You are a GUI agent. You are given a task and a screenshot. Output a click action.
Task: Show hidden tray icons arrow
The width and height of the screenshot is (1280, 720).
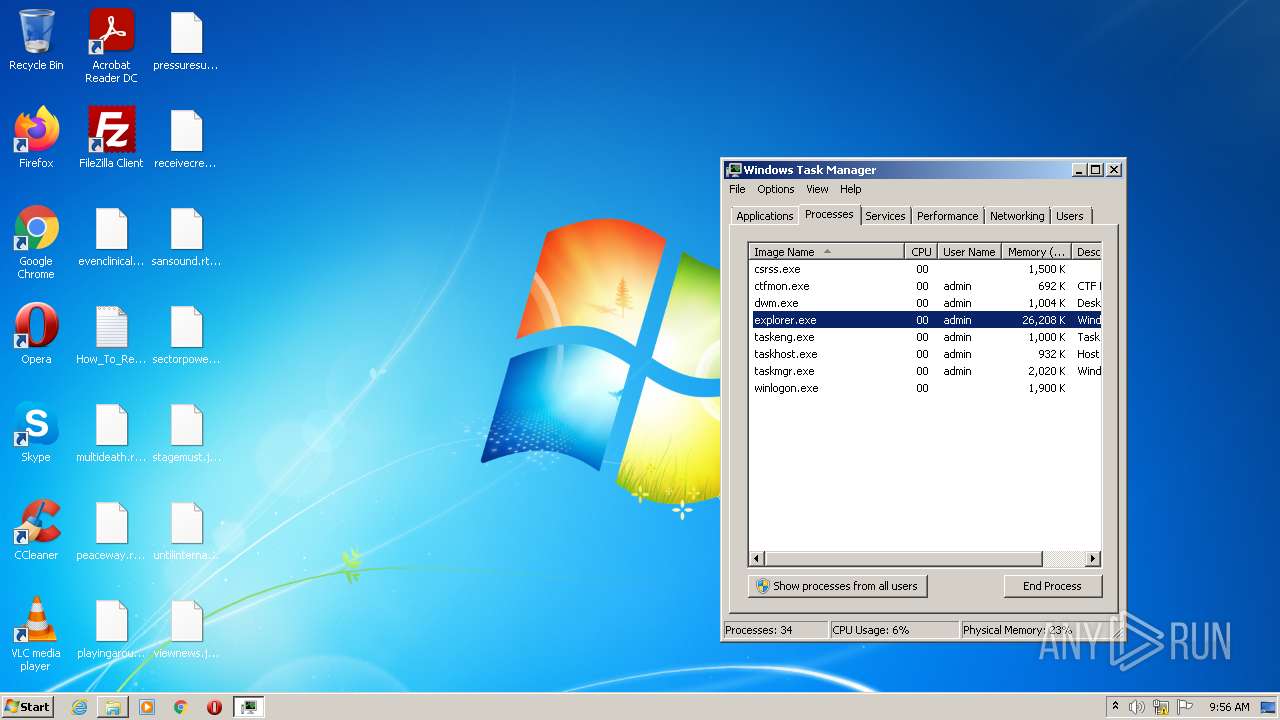1114,707
